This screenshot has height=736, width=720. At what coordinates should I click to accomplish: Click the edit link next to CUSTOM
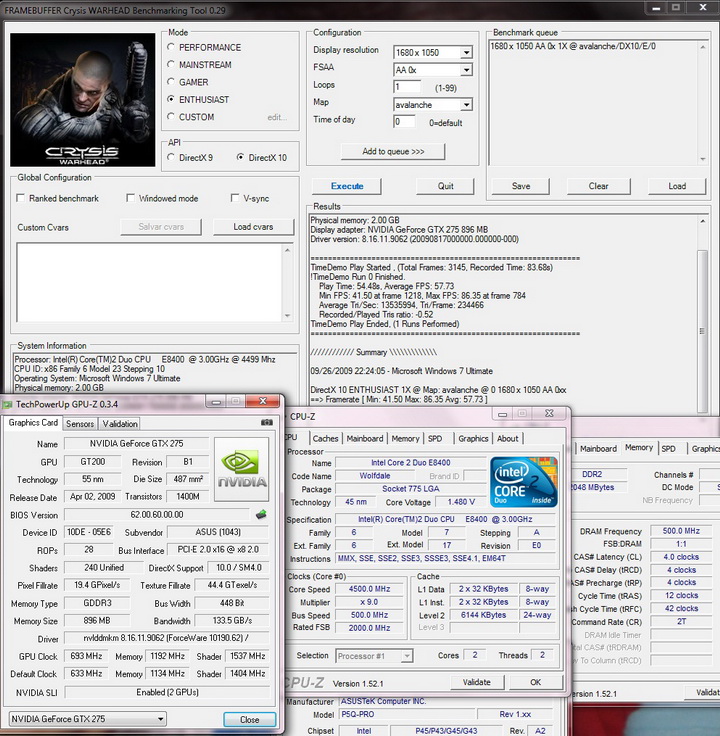coord(277,117)
